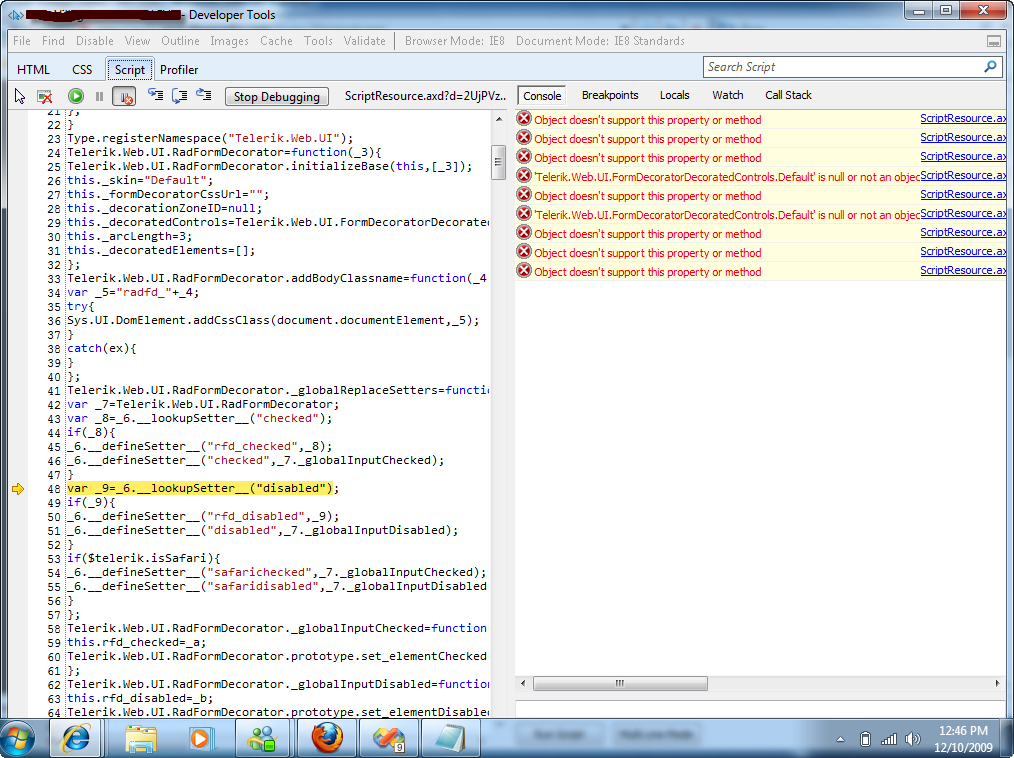The width and height of the screenshot is (1014, 758).
Task: Open the Document Mode: IE8 Standards menu
Action: (x=600, y=41)
